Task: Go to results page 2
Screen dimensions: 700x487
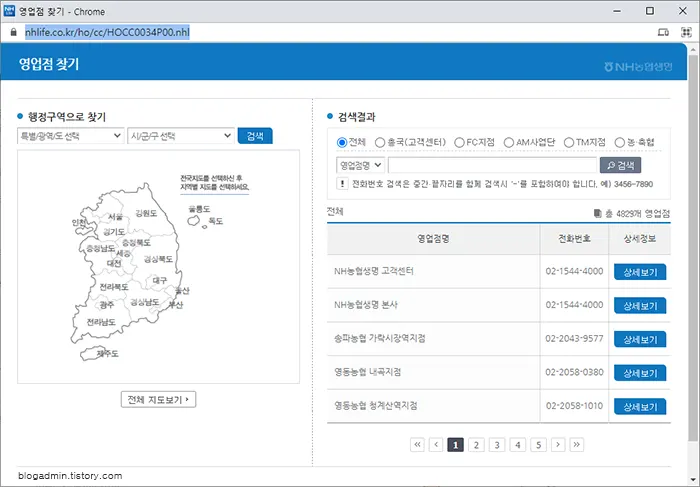Action: pos(476,445)
